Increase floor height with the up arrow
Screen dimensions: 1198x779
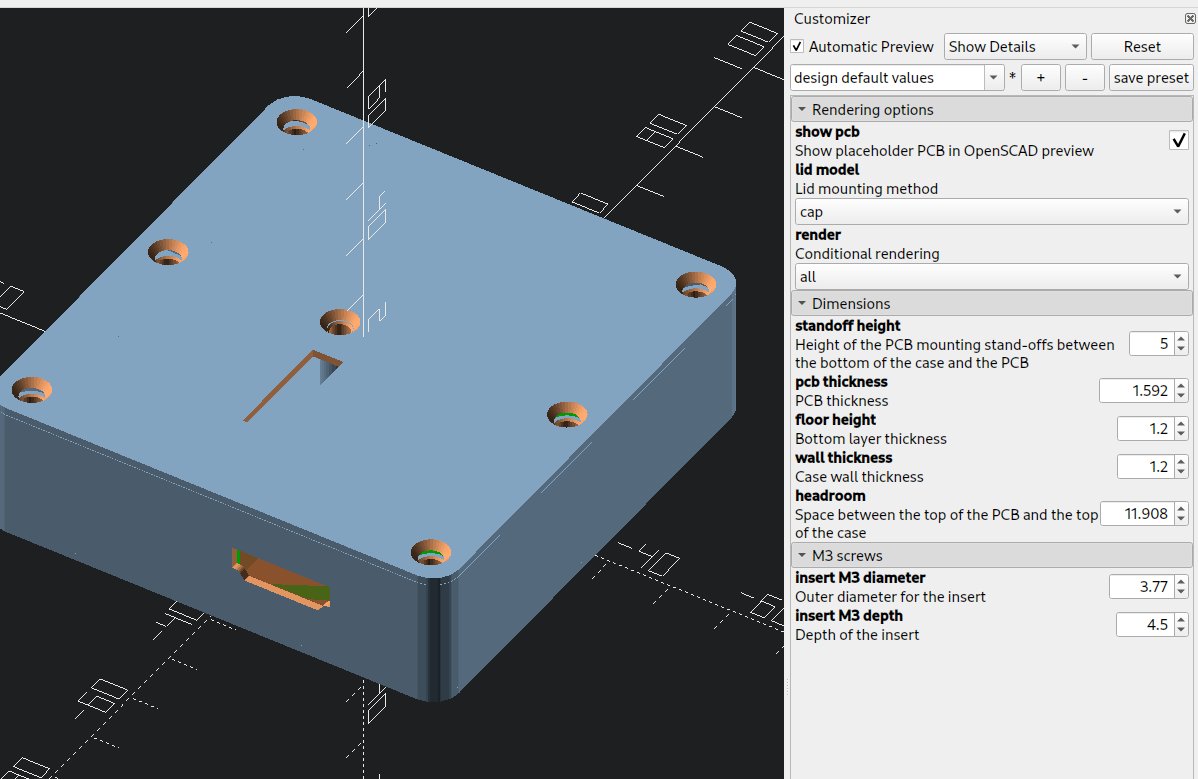coord(1181,423)
